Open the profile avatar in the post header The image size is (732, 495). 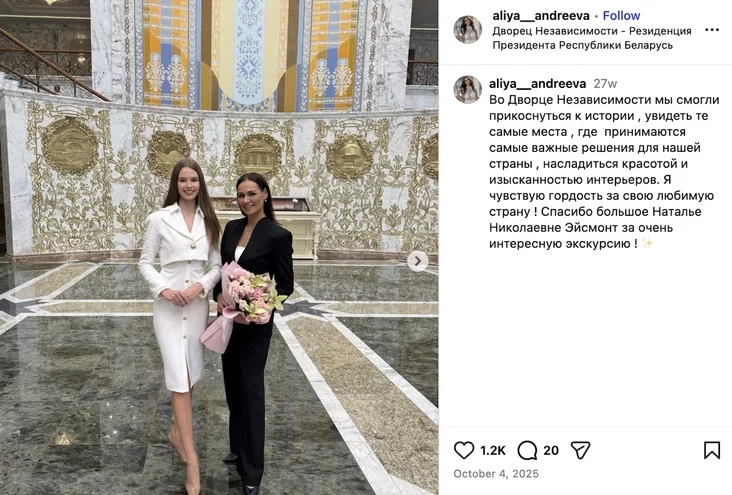click(468, 29)
